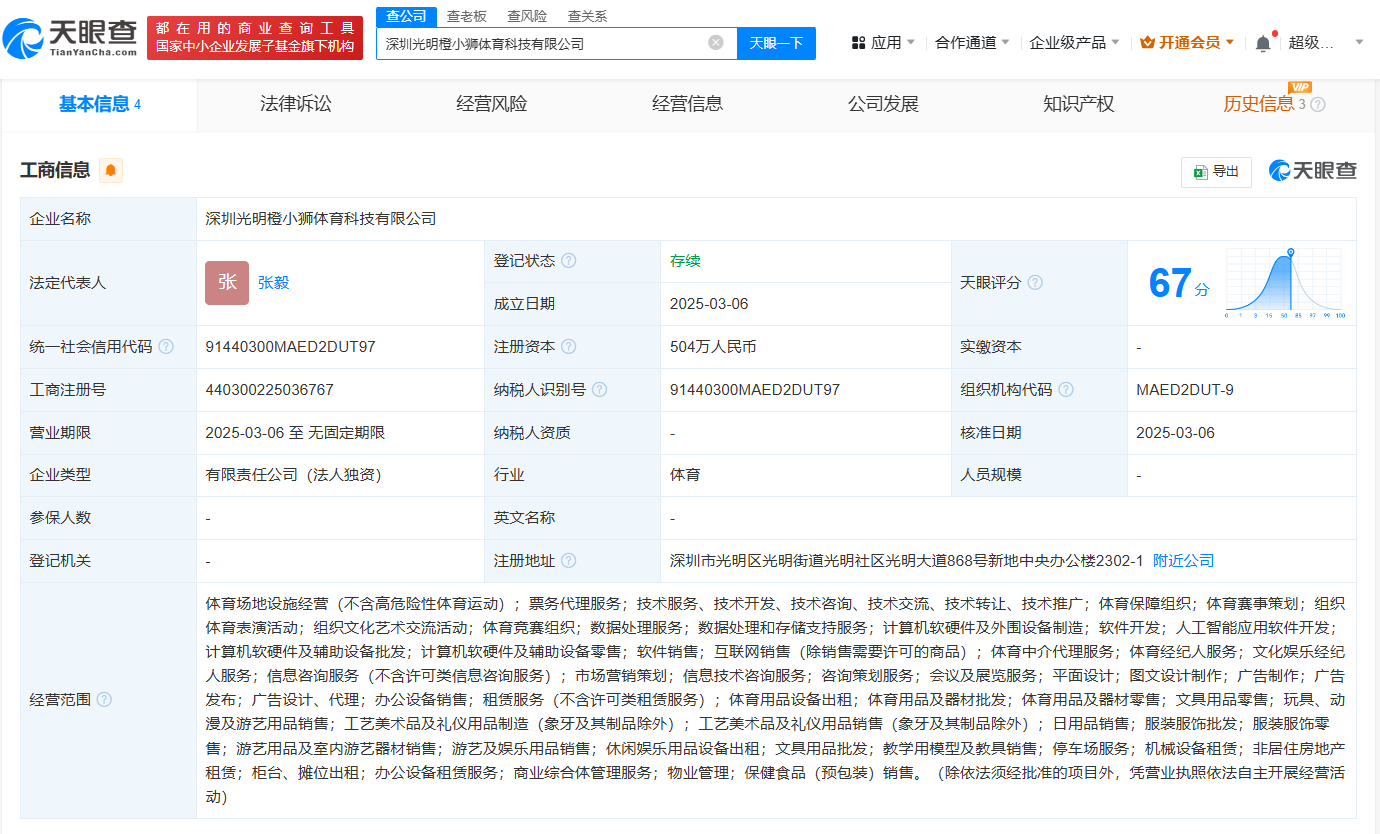Clear the search box with X icon

click(x=716, y=43)
